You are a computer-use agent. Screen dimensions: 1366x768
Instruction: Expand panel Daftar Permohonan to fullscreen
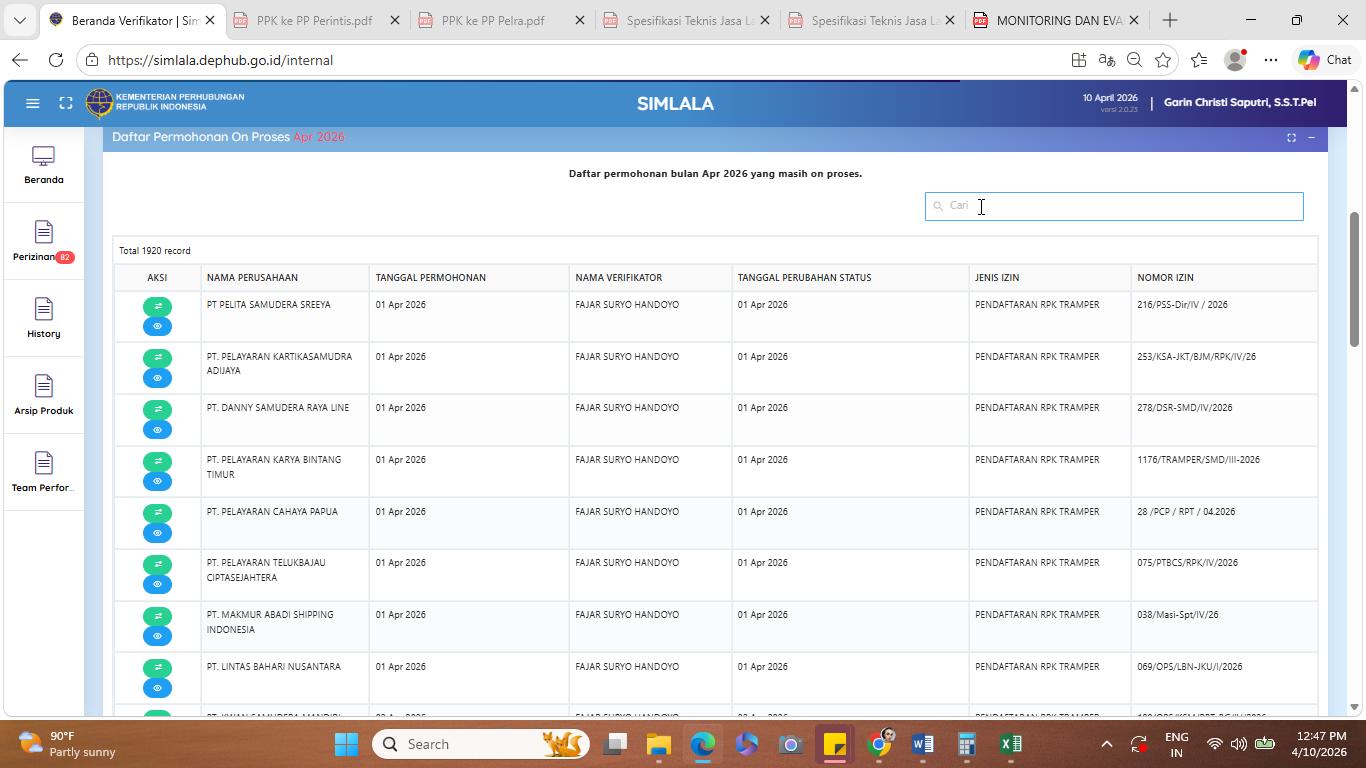[1291, 138]
